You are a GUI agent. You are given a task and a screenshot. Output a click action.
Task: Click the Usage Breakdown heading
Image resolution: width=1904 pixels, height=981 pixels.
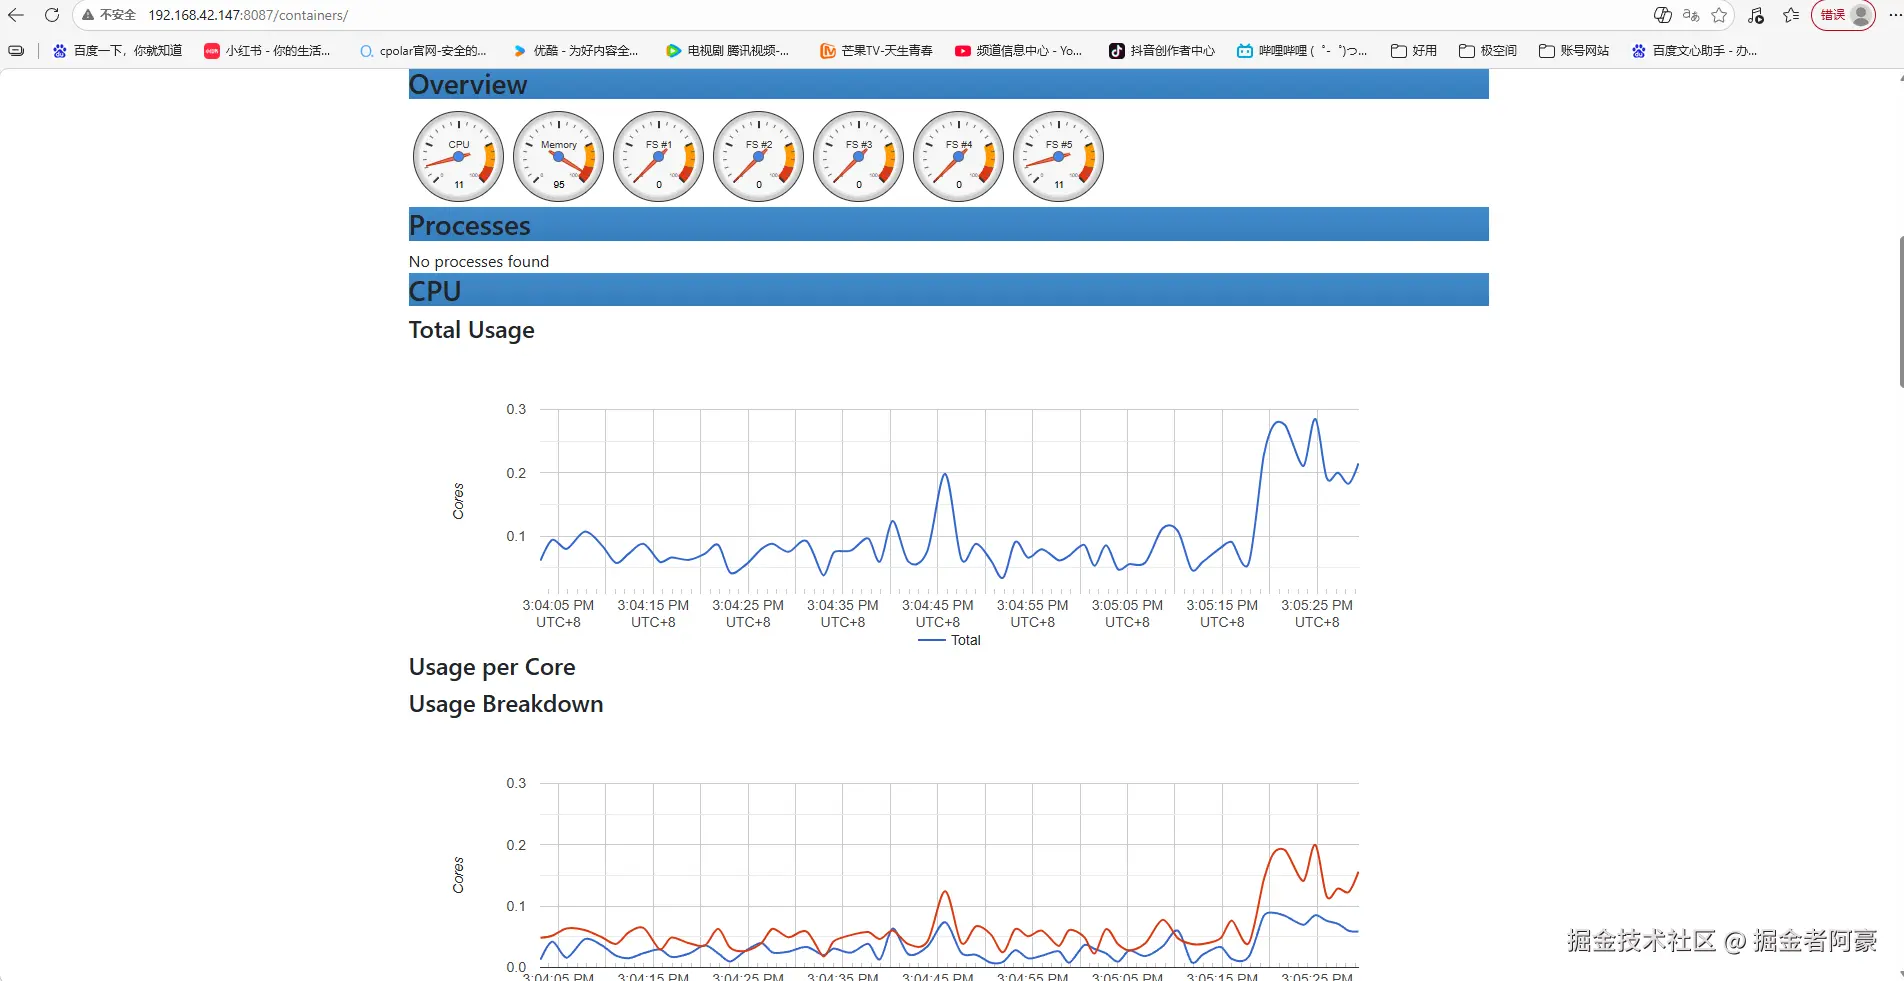tap(506, 704)
